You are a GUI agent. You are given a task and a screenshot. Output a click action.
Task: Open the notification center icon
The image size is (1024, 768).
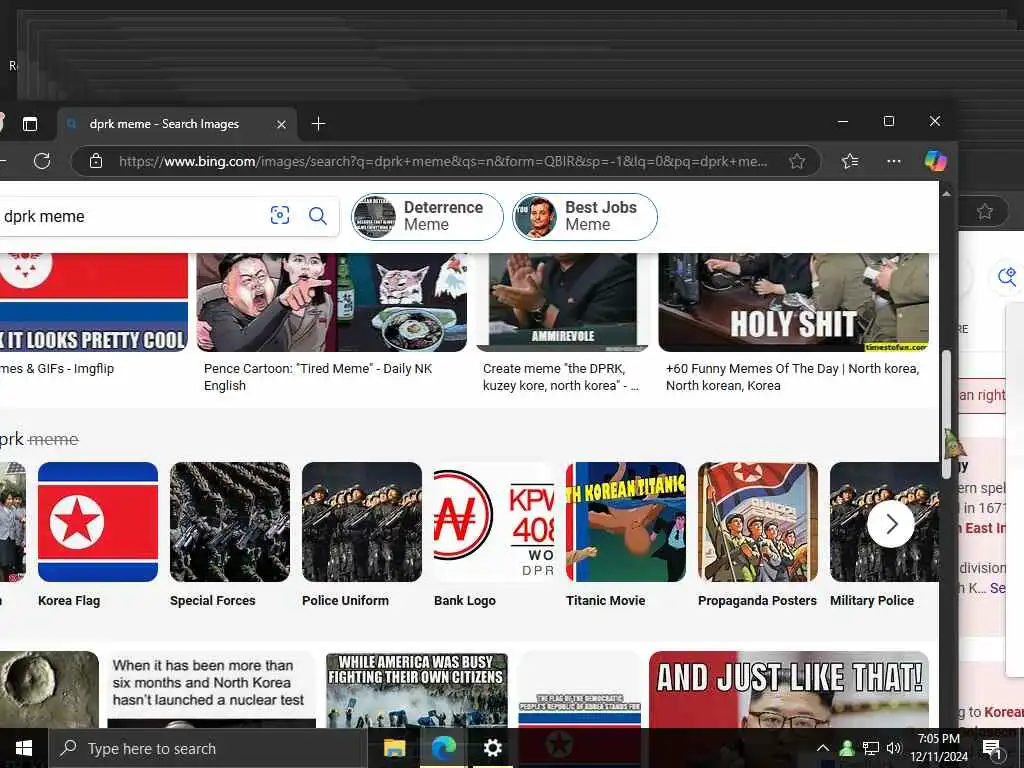click(992, 748)
